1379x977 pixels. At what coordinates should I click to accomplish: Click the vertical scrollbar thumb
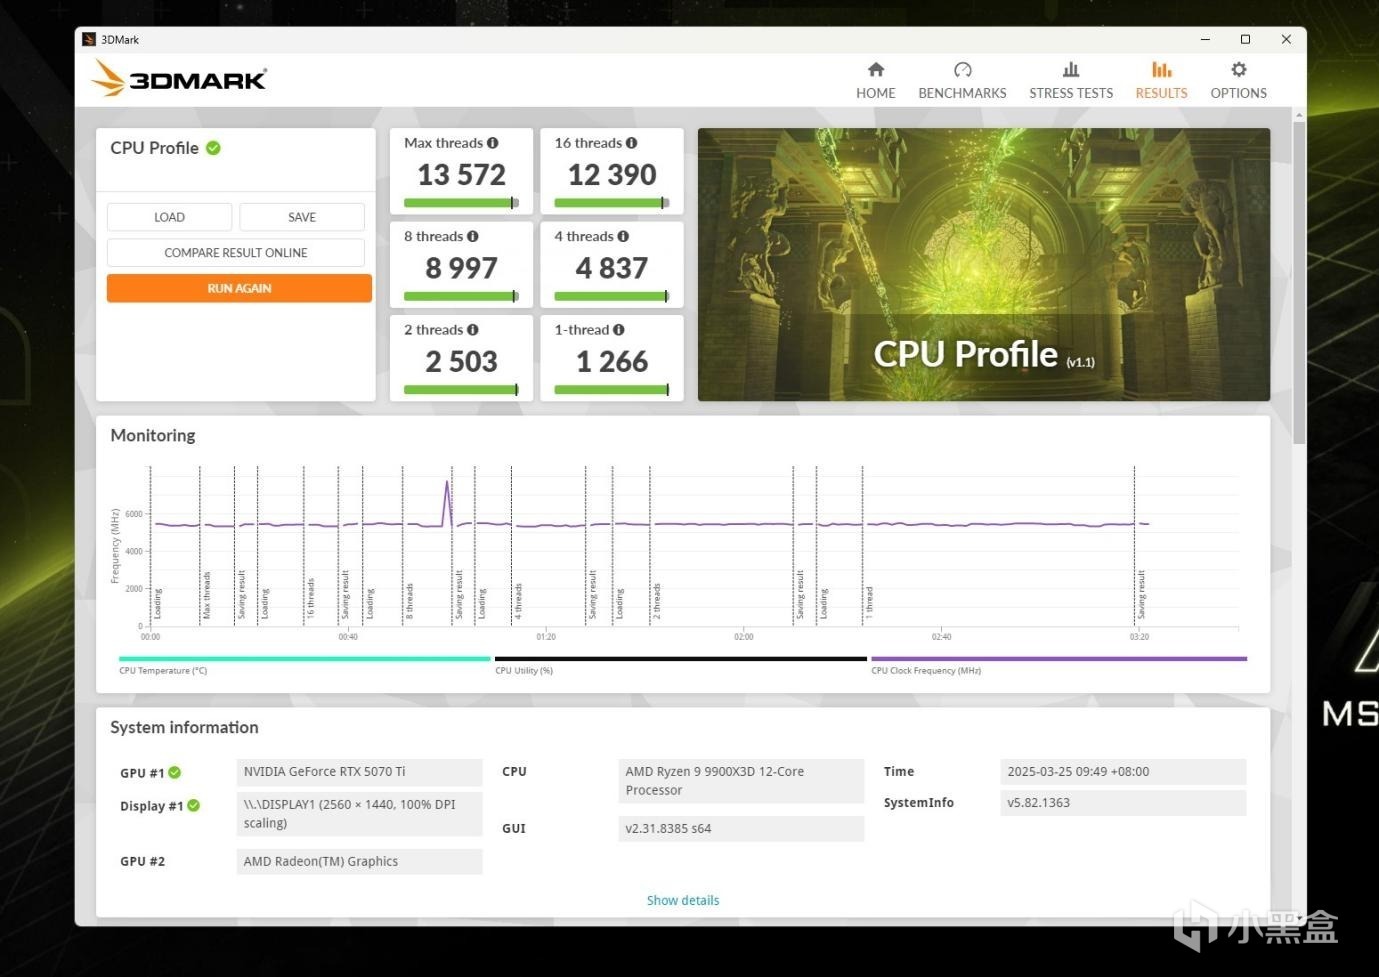(x=1299, y=282)
